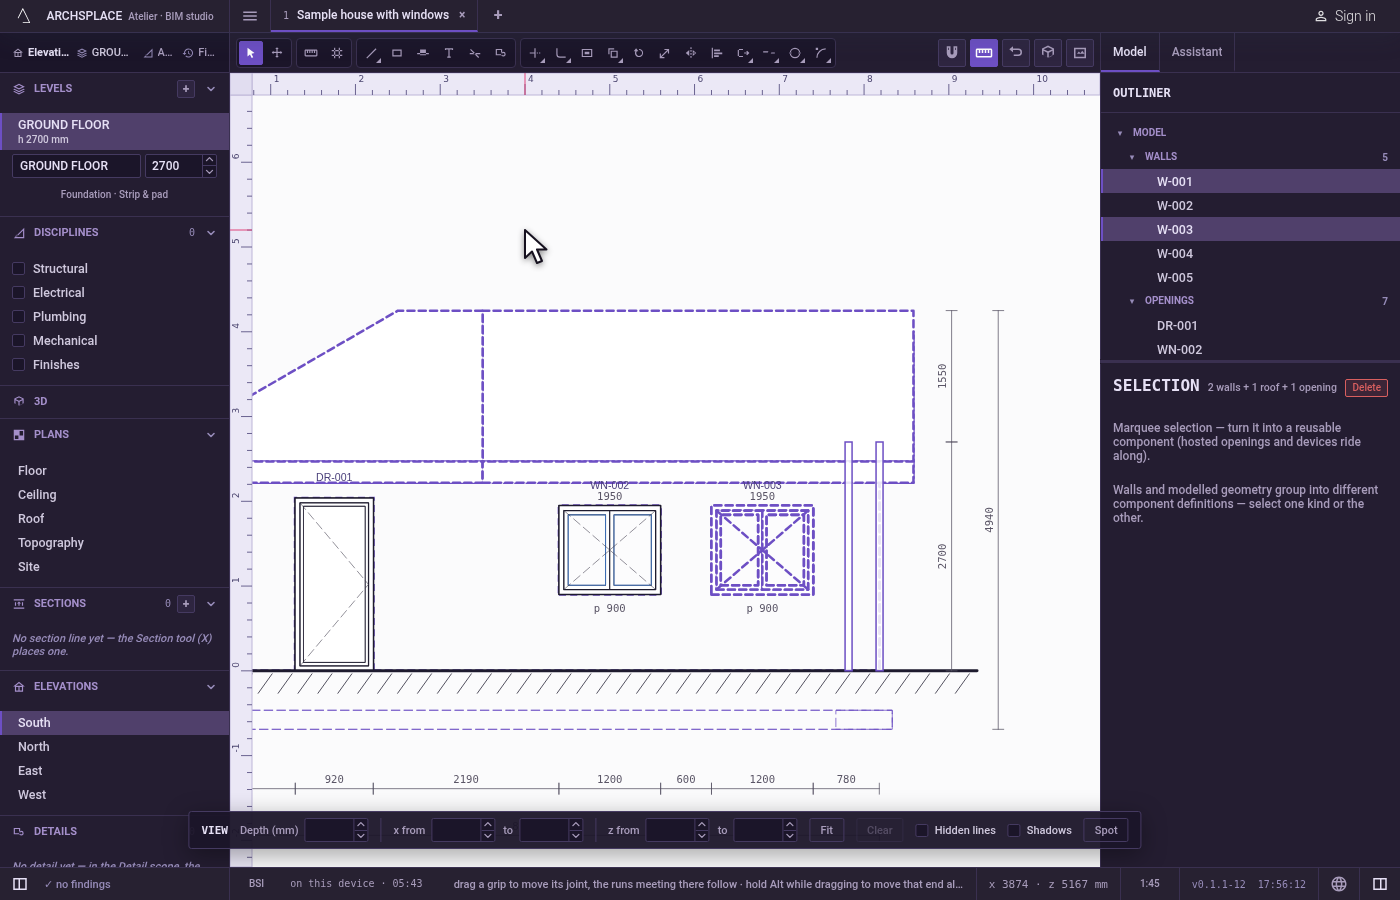Collapse the Disciplines section chevron
Viewport: 1400px width, 900px height.
click(211, 233)
